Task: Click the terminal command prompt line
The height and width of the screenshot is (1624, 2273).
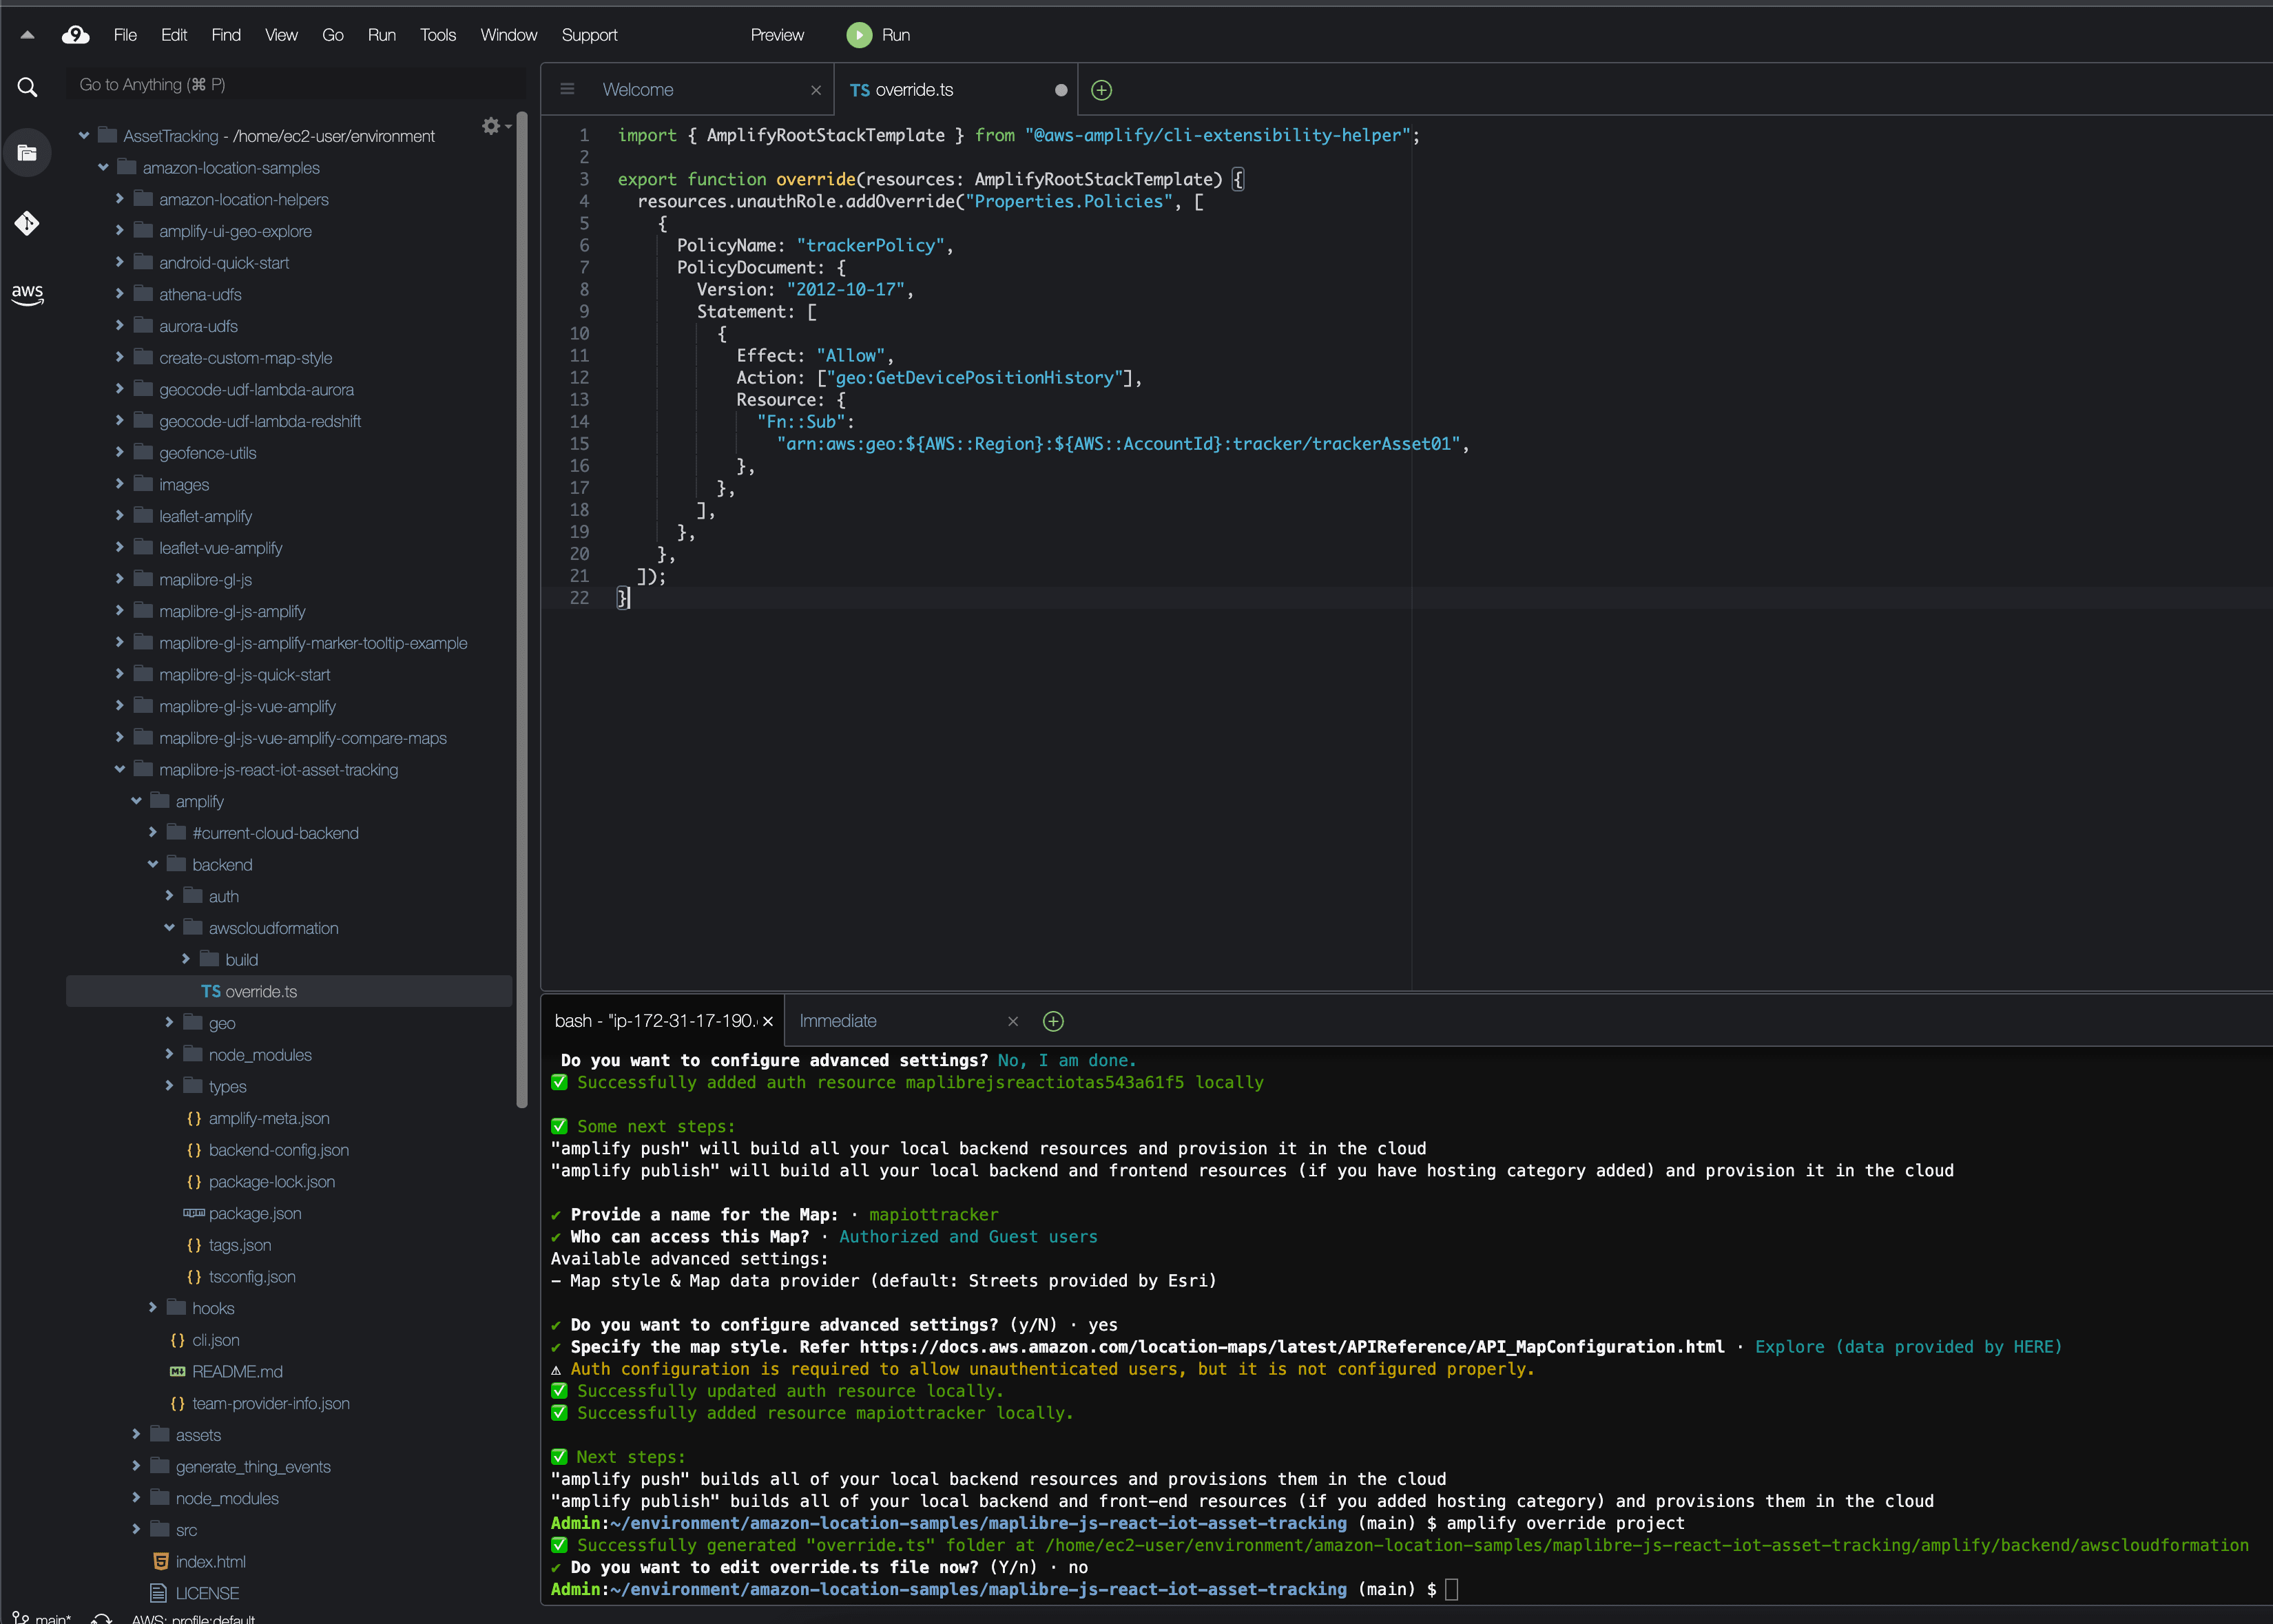Action: [1003, 1590]
